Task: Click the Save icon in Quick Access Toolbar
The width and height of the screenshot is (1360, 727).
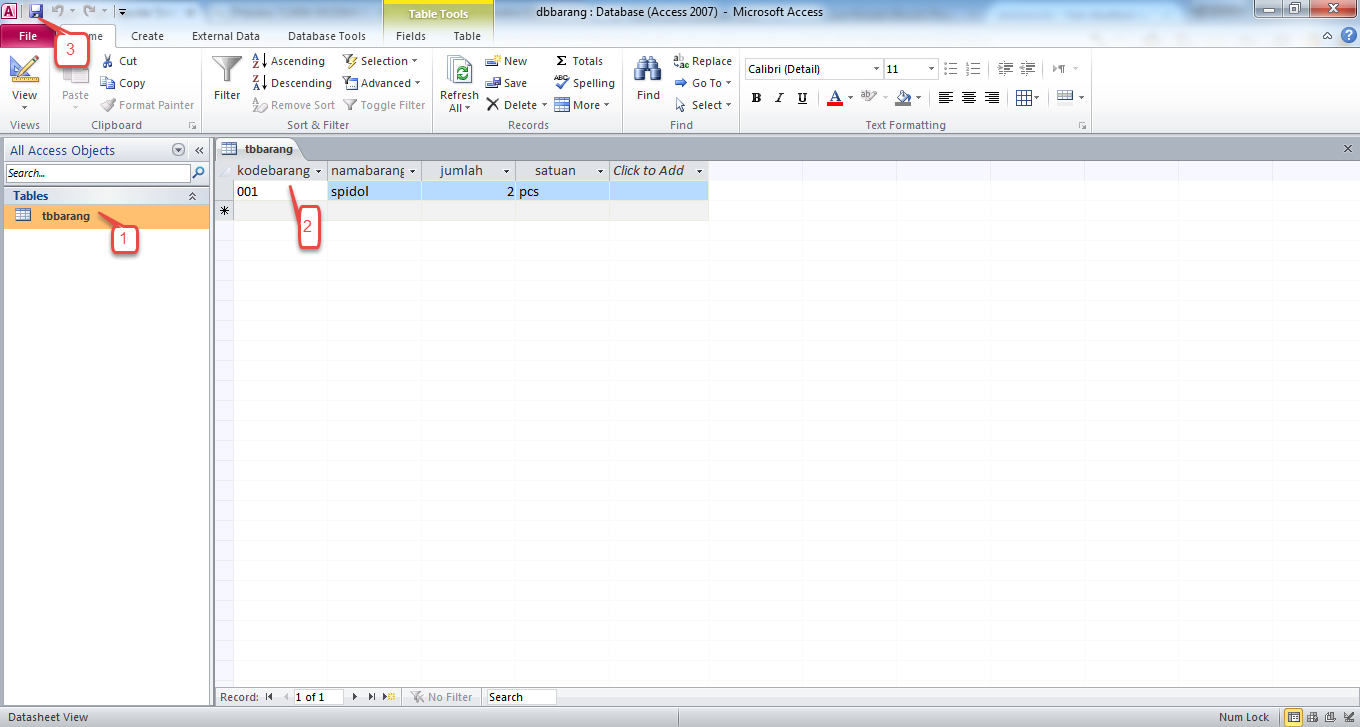Action: [x=36, y=11]
